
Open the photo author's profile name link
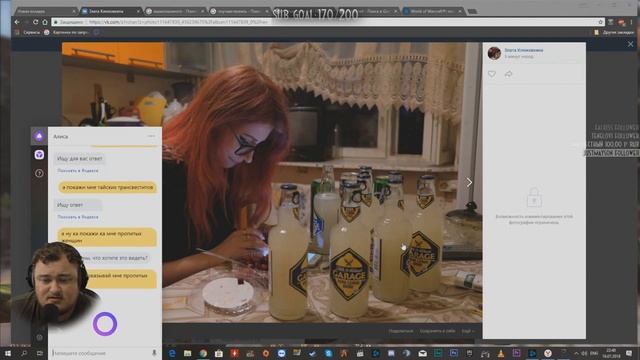click(523, 50)
